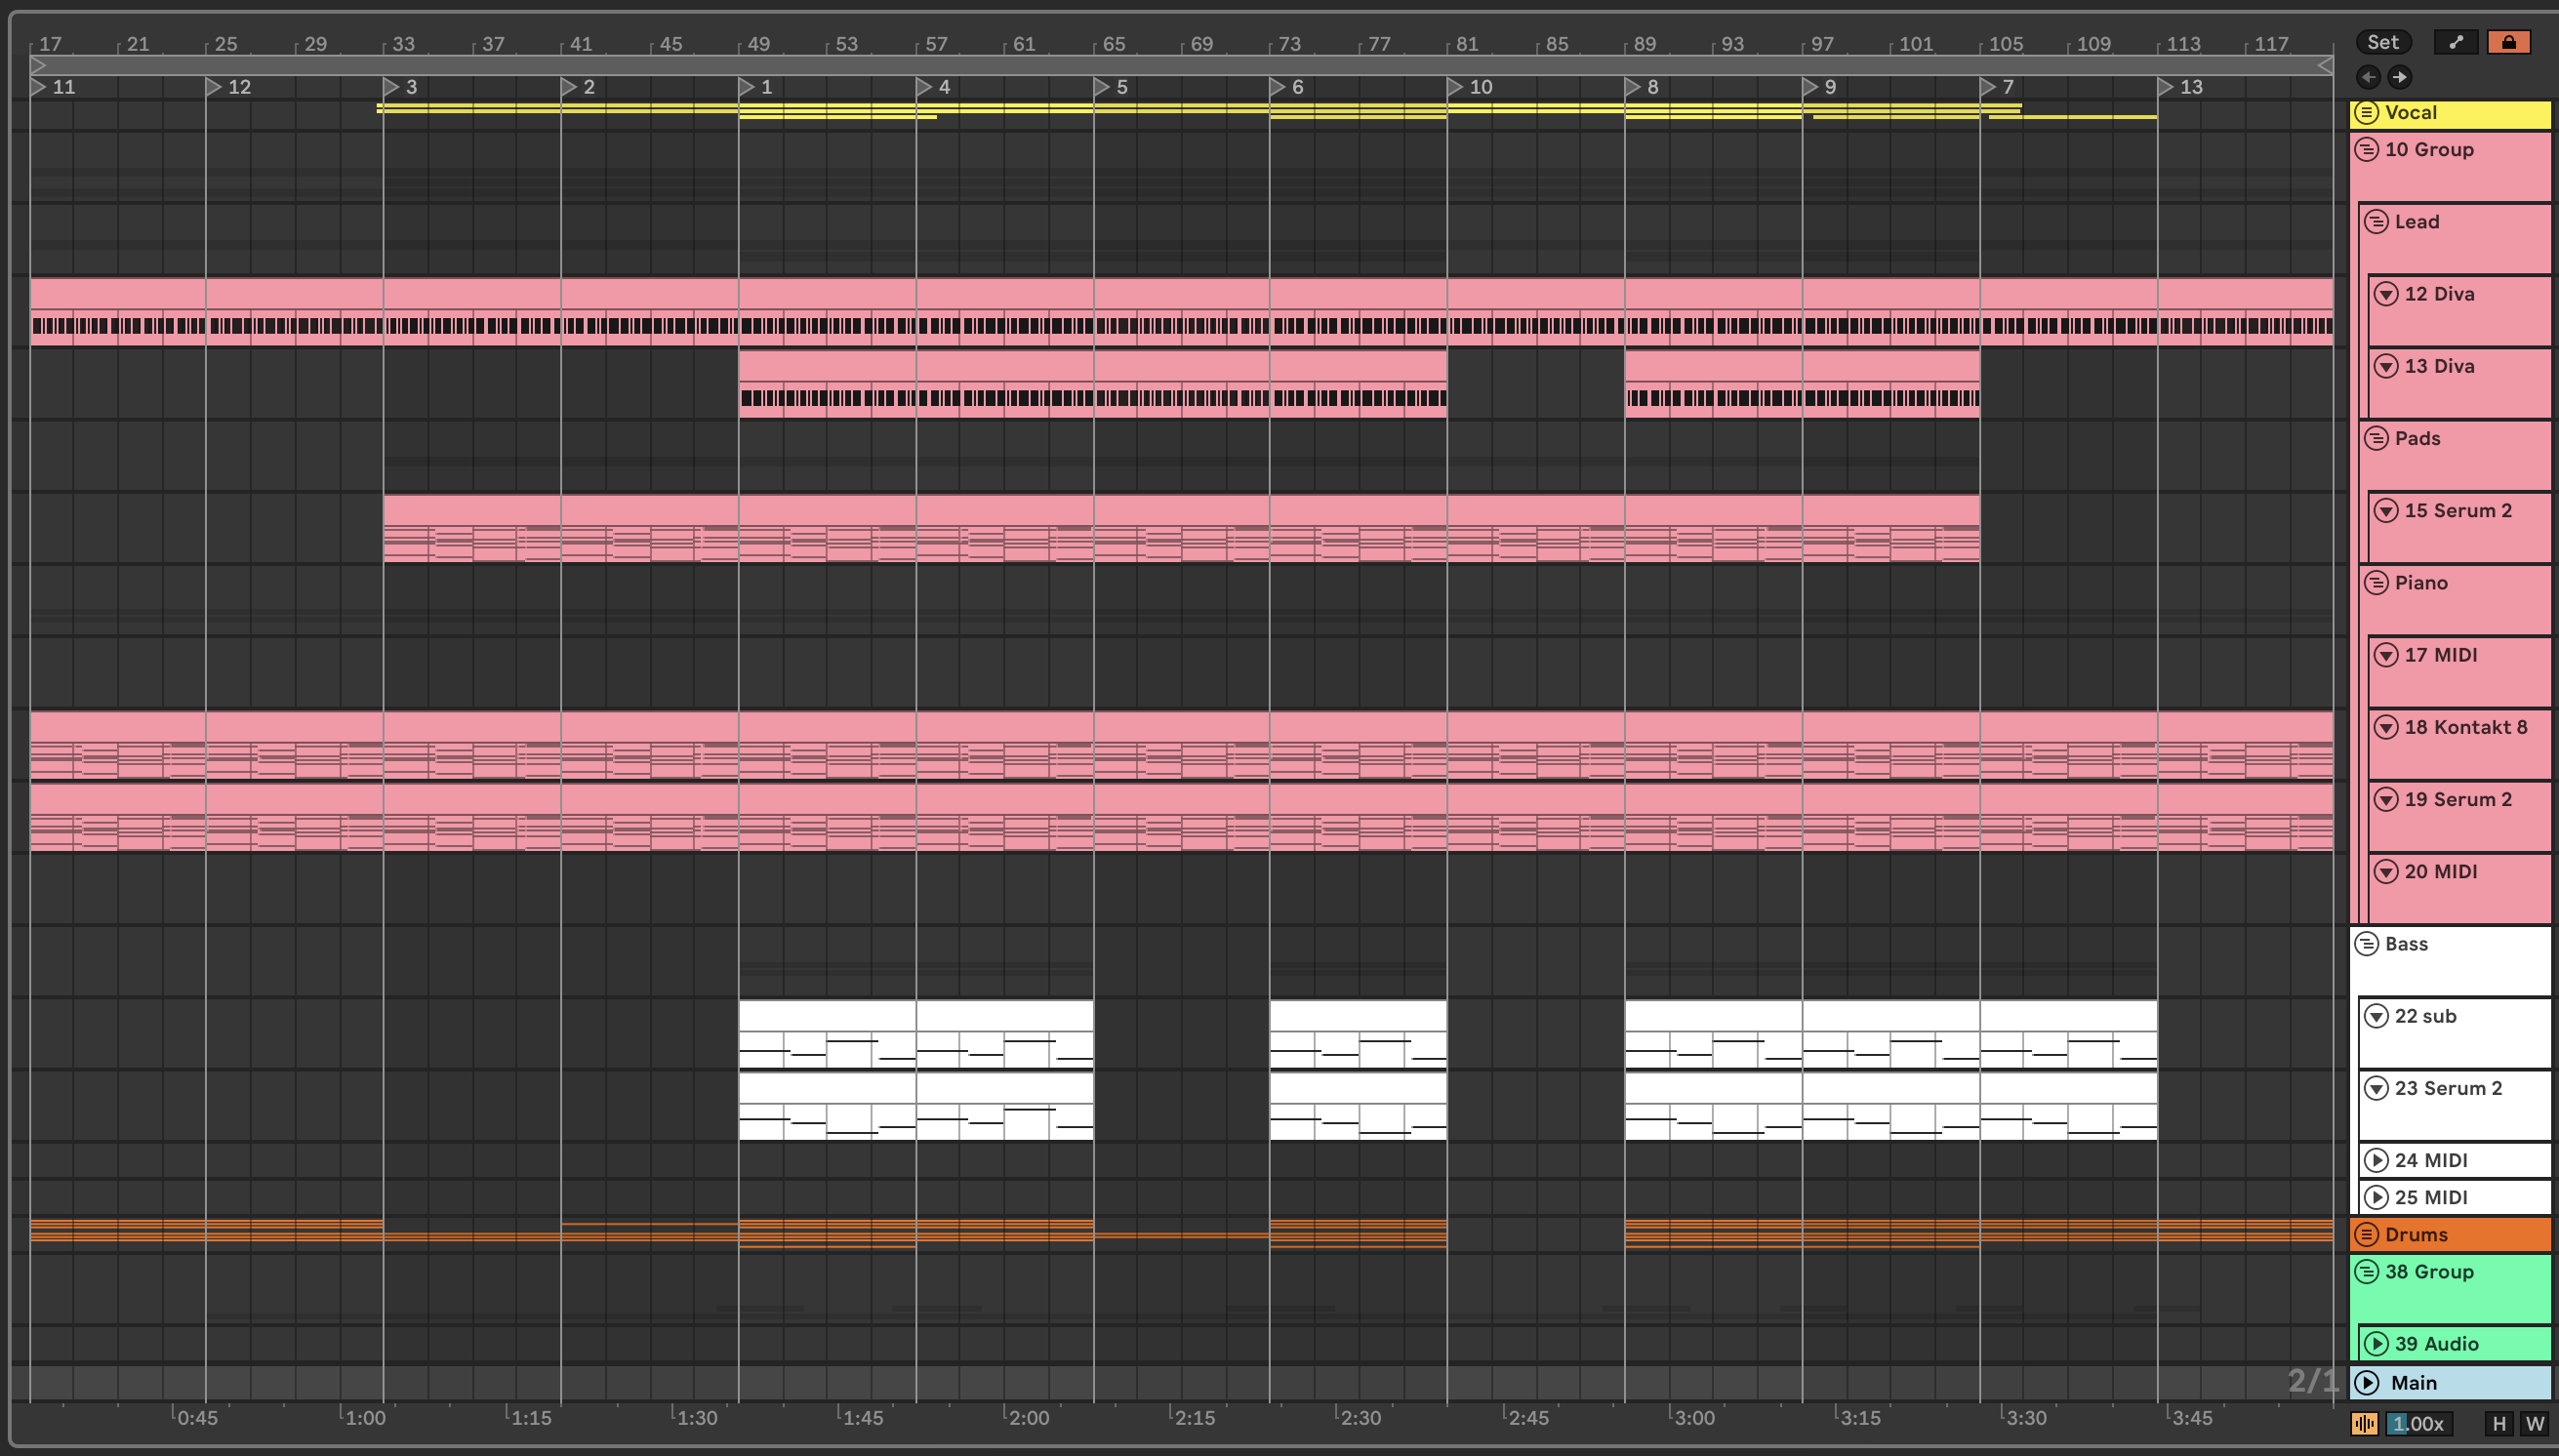The height and width of the screenshot is (1456, 2559).
Task: Expand the 25 MIDI track
Action: 2376,1197
